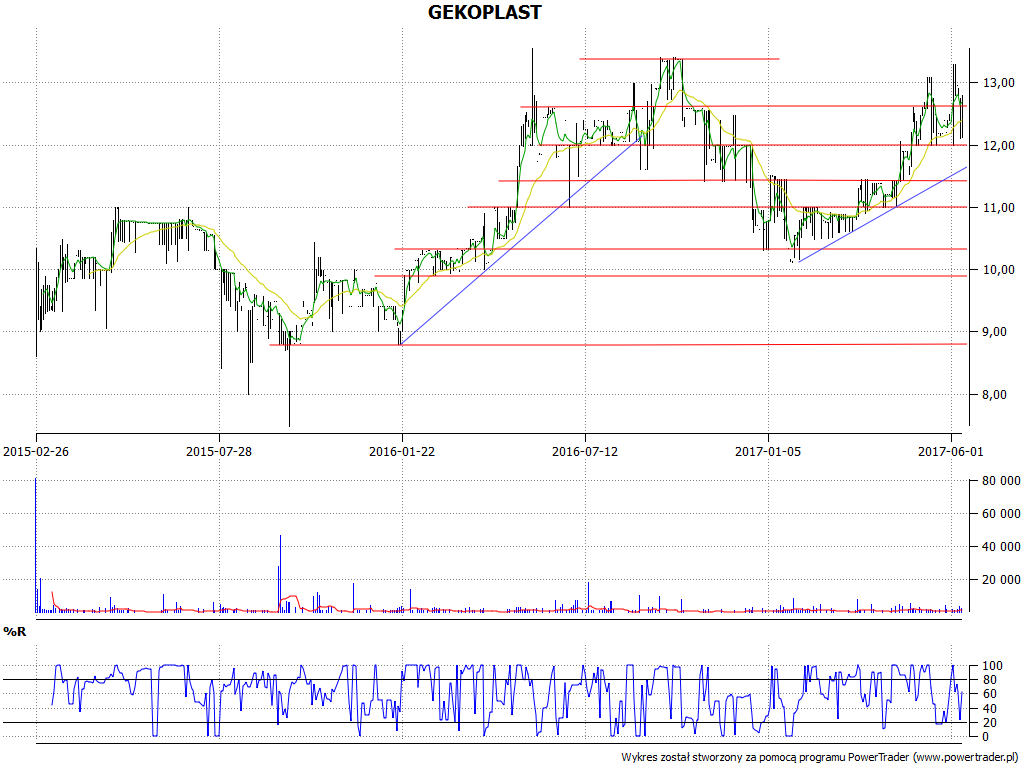Image resolution: width=1024 pixels, height=768 pixels.
Task: Click the 60 000 volume axis label
Action: click(x=1001, y=514)
